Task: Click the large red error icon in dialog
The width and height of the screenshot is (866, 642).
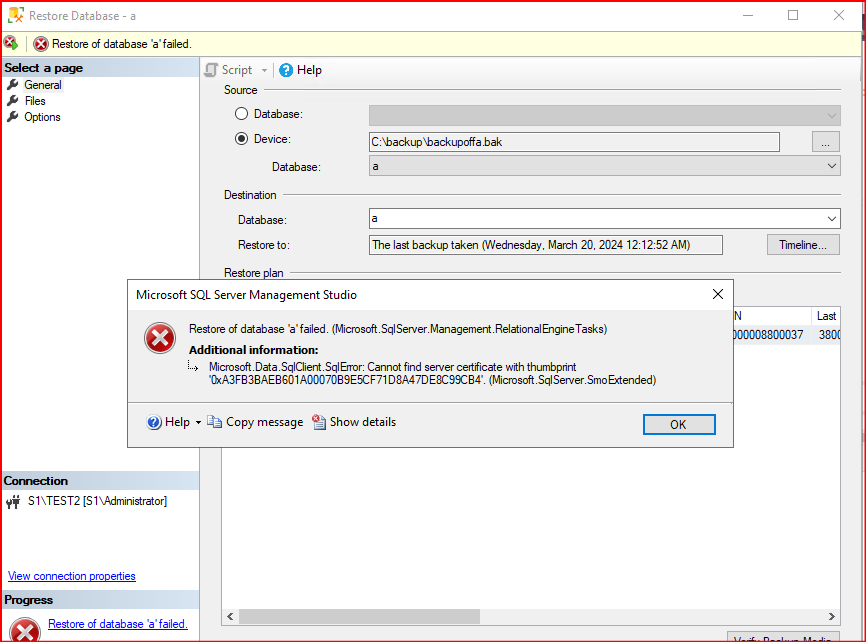Action: point(160,340)
